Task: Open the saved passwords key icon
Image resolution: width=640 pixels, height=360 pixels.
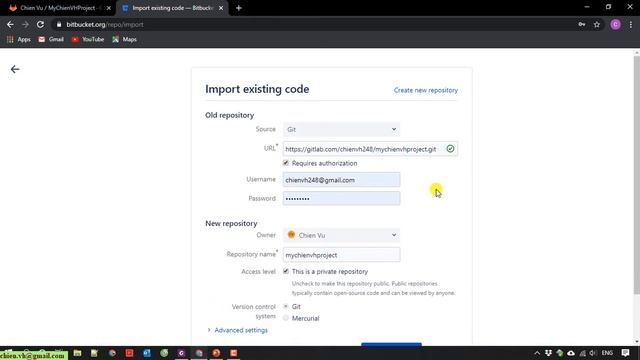Action: (x=582, y=24)
